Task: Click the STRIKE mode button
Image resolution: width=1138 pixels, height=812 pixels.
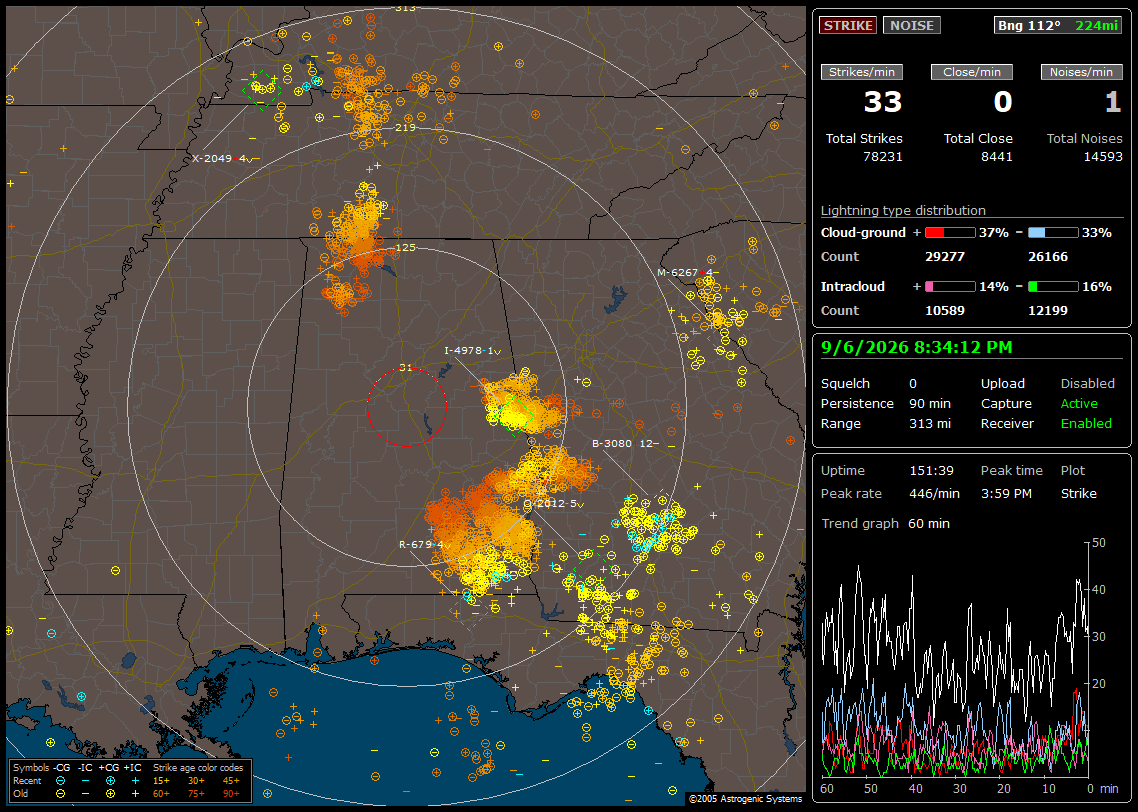Action: 848,25
